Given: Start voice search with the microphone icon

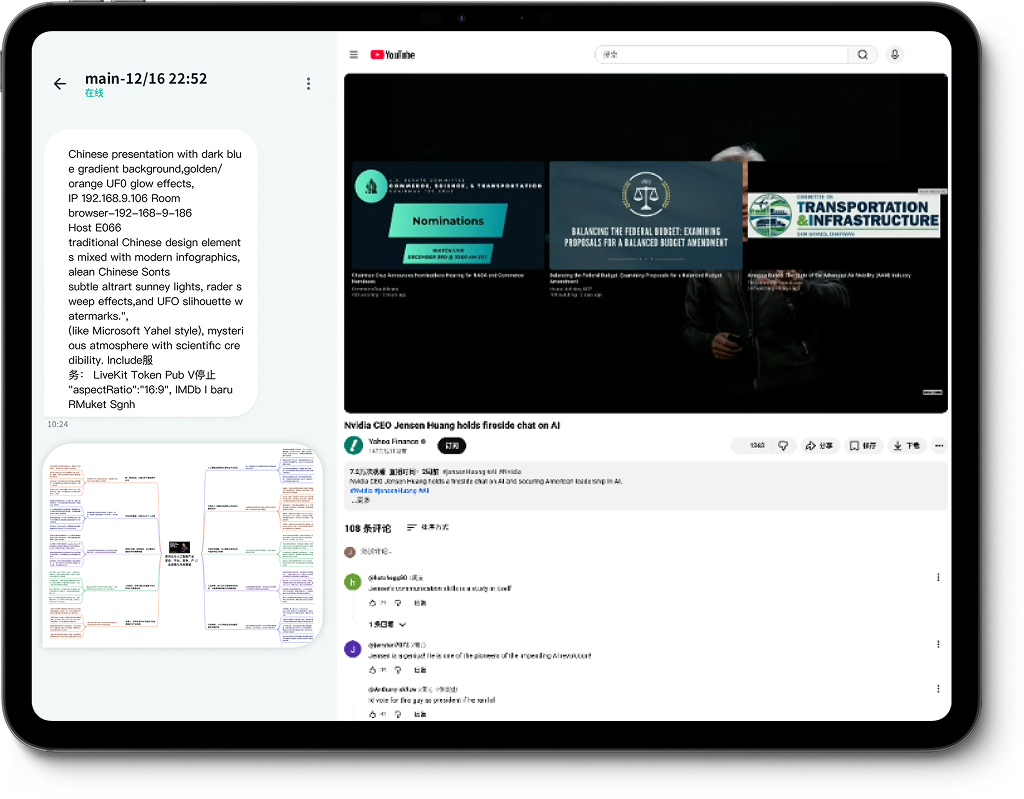Looking at the screenshot, I should point(894,55).
